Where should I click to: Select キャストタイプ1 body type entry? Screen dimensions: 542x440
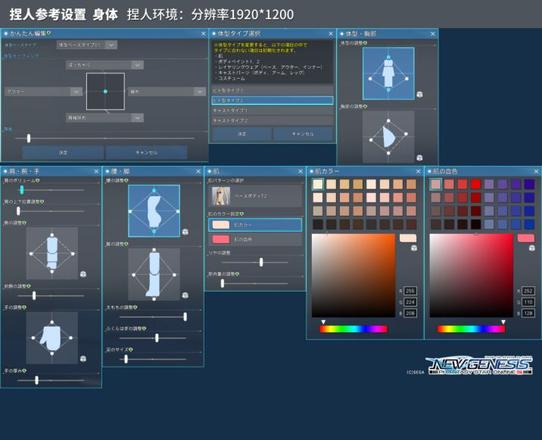(272, 110)
